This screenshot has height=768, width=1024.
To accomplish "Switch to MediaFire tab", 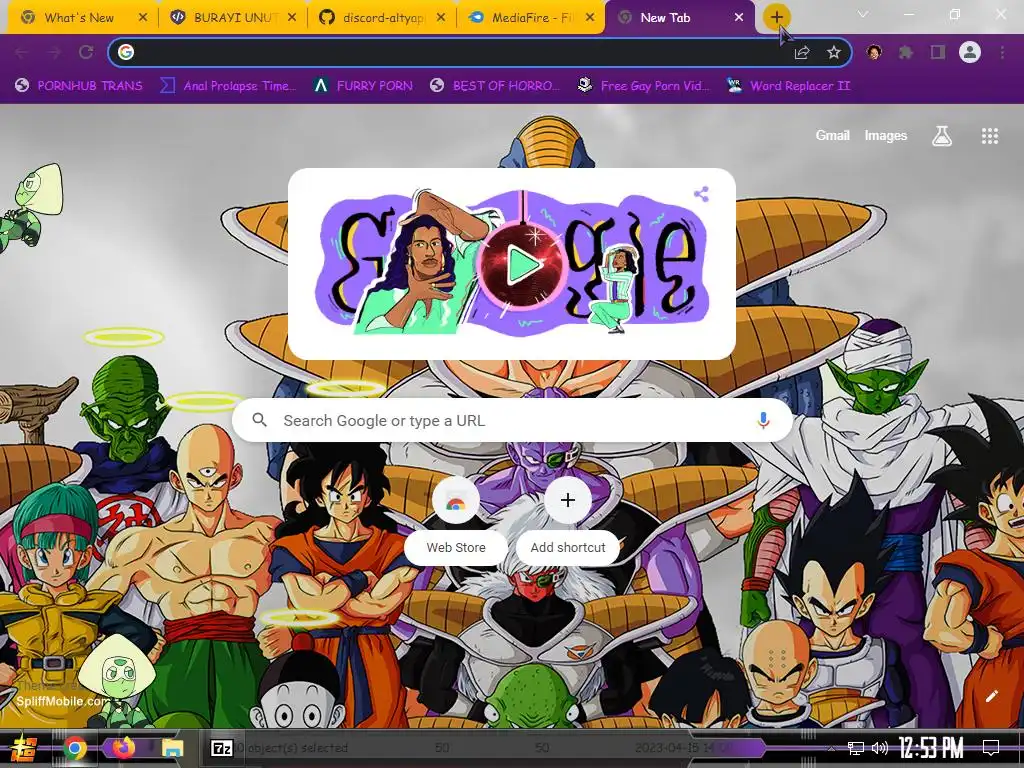I will pos(532,18).
